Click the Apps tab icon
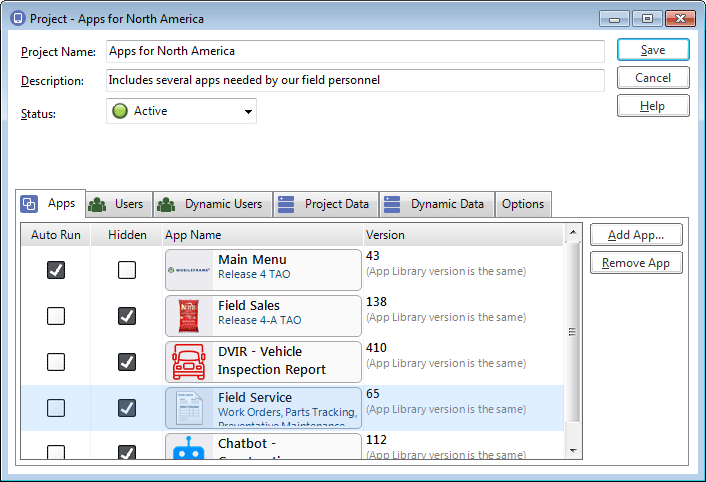 pyautogui.click(x=29, y=204)
